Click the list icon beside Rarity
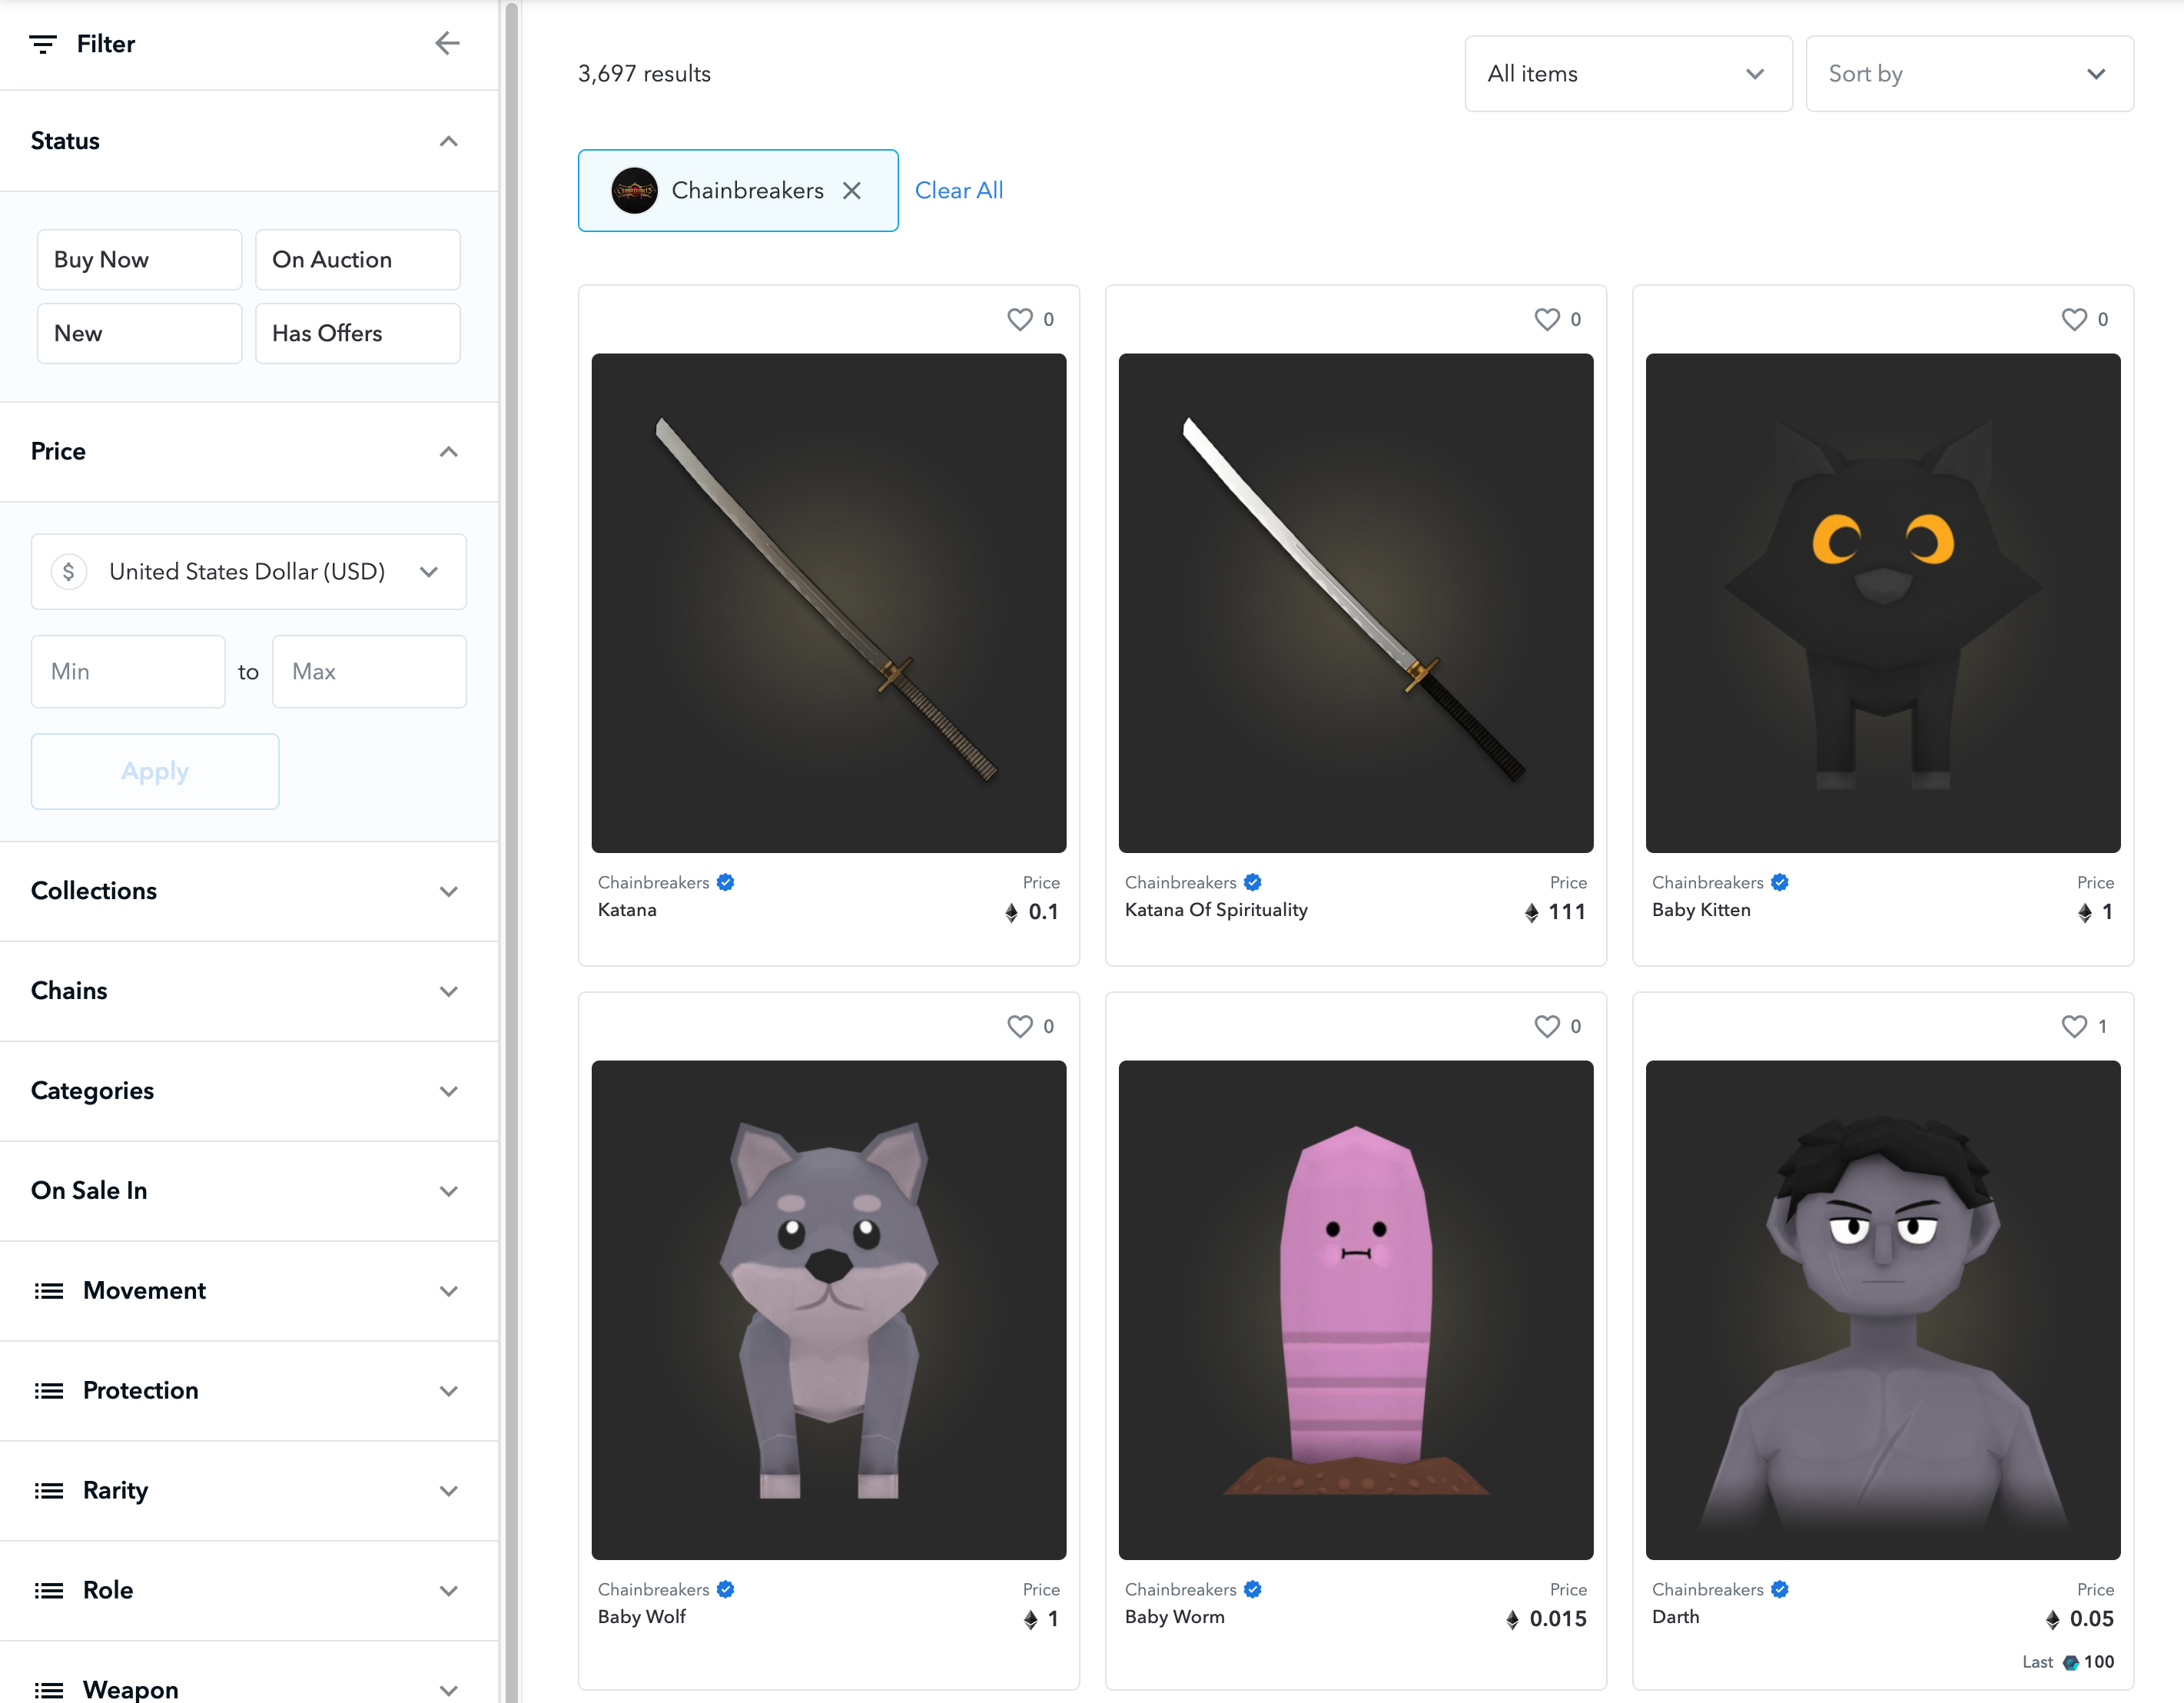This screenshot has width=2184, height=1703. pyautogui.click(x=49, y=1491)
